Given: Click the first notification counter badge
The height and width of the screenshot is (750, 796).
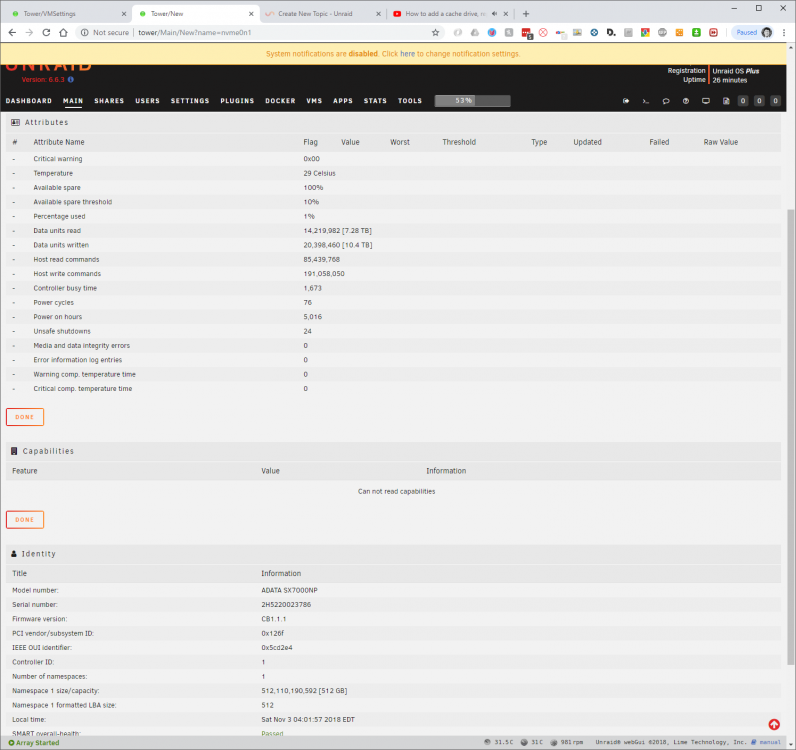Looking at the screenshot, I should point(743,101).
